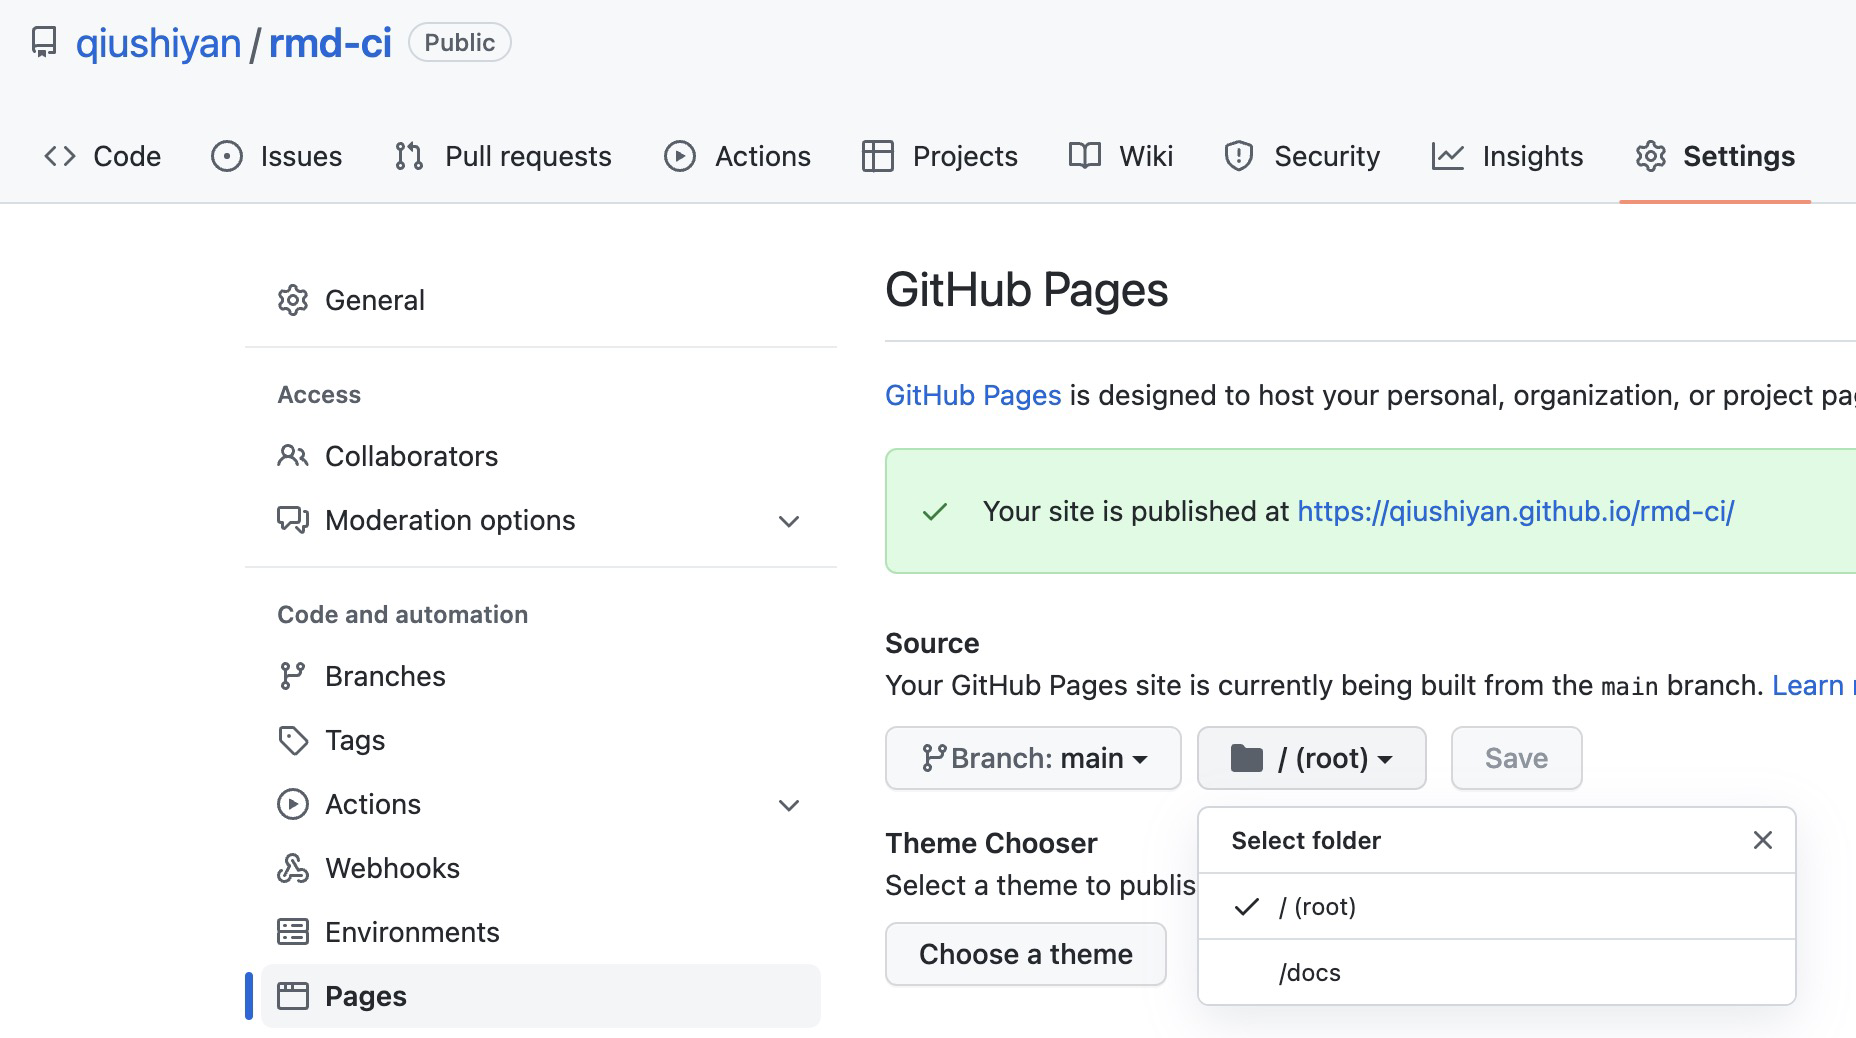
Task: Click the Pages browser icon in sidebar
Action: click(x=293, y=996)
